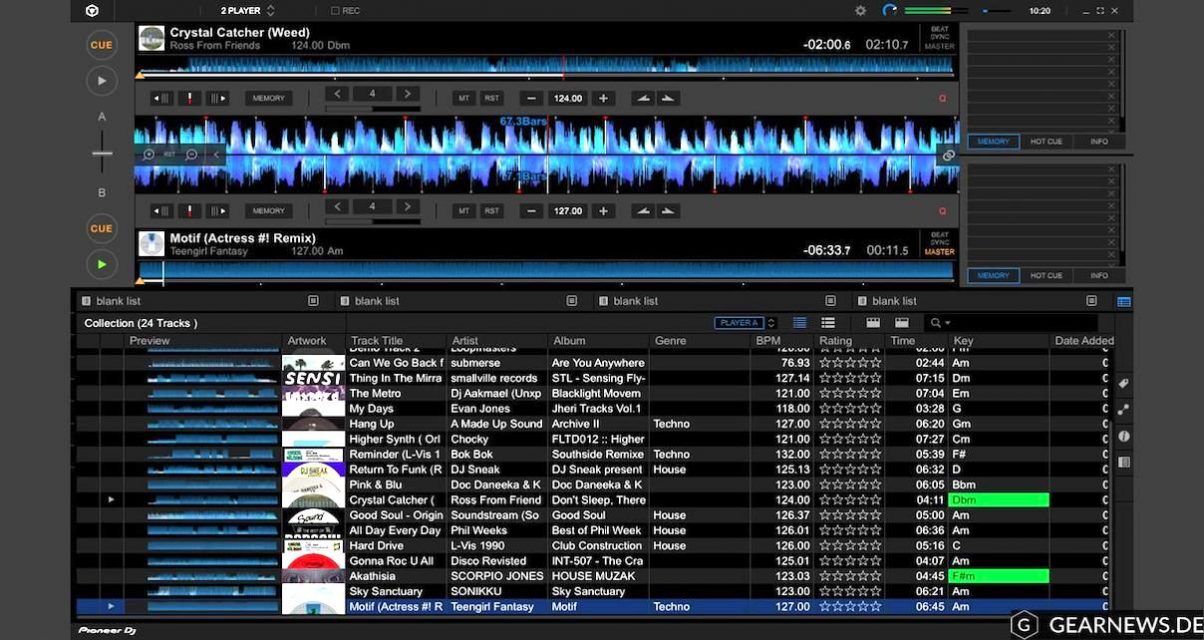Viewport: 1204px width, 640px height.
Task: Open the search filter dropdown
Action: (x=940, y=323)
